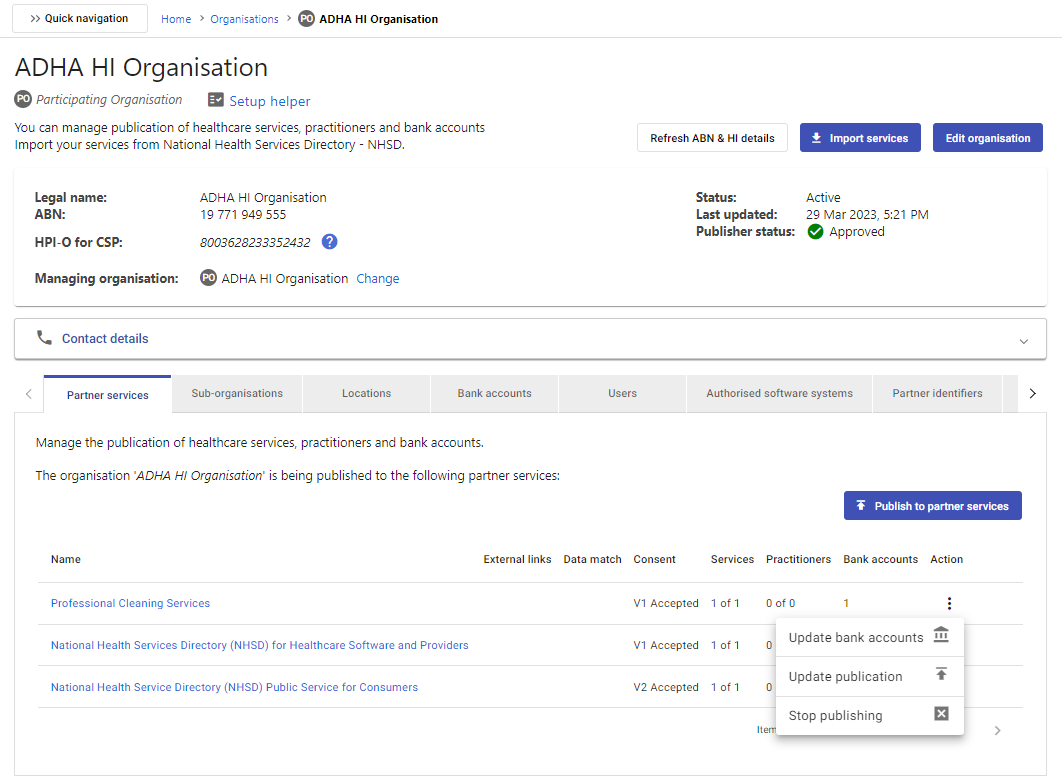Click the Name column header
Image resolution: width=1062 pixels, height=783 pixels.
click(x=66, y=559)
